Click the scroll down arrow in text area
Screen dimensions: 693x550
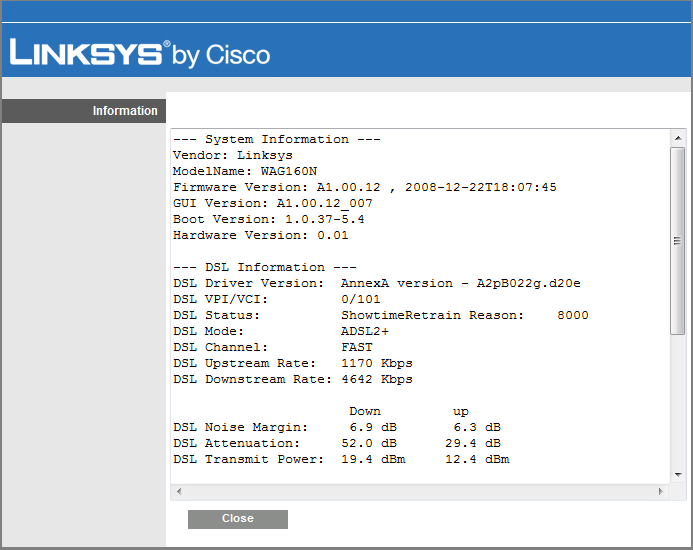click(678, 475)
